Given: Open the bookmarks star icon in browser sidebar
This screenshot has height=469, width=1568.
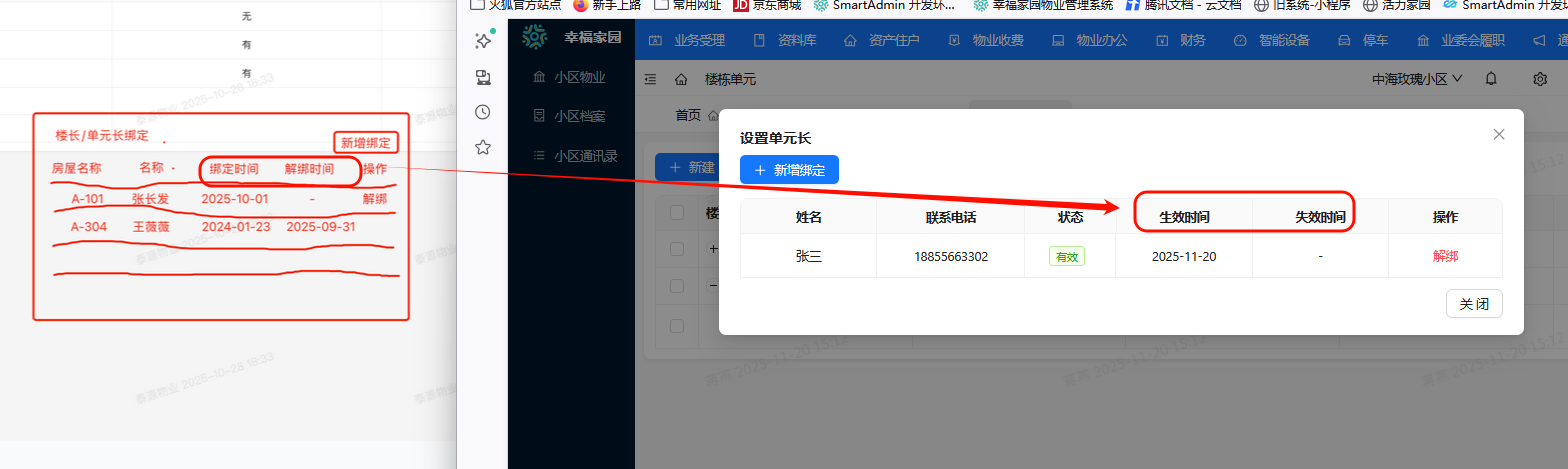Looking at the screenshot, I should coord(483,147).
